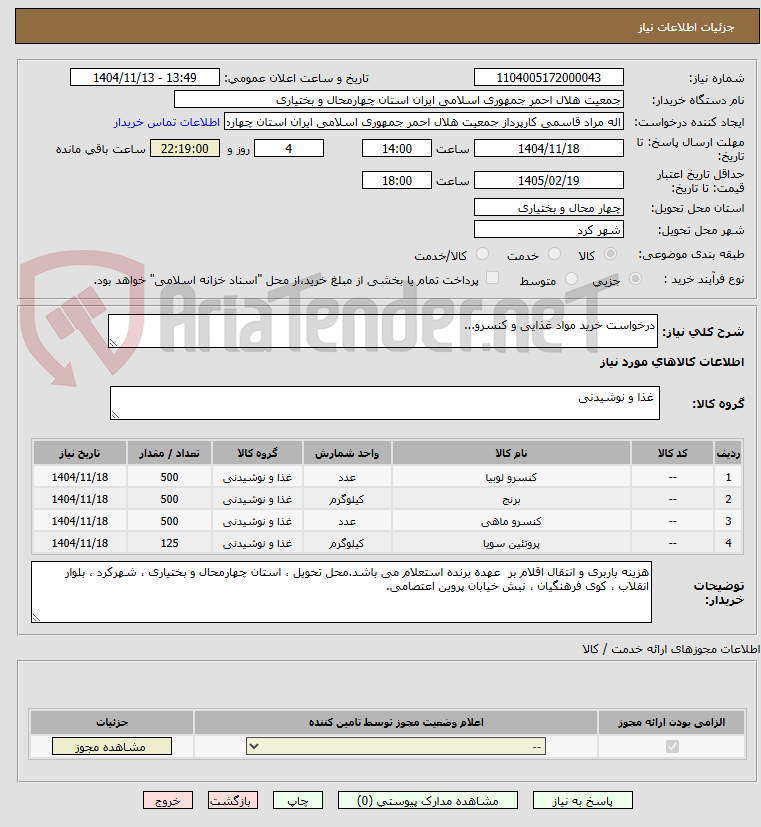This screenshot has height=827, width=761.
Task: Click the گروه کالا text area
Action: 384,403
